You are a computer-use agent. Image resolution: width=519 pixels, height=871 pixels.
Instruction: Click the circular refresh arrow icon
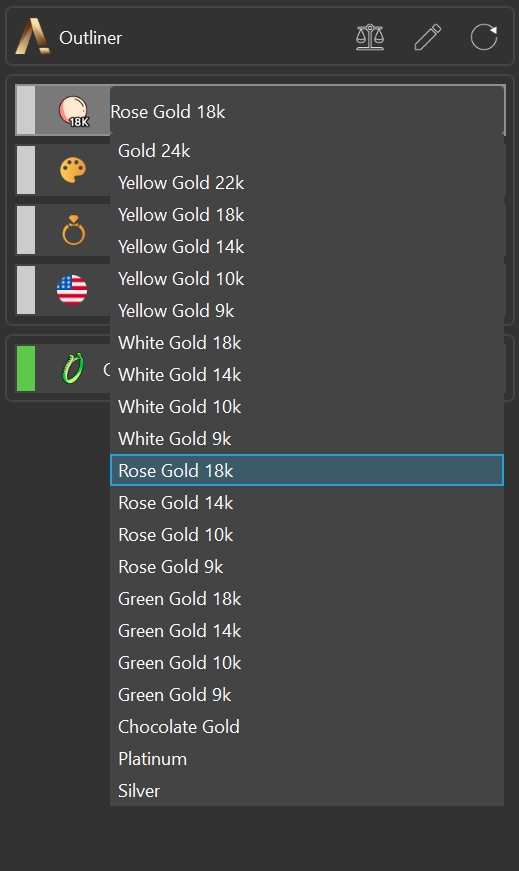point(484,37)
